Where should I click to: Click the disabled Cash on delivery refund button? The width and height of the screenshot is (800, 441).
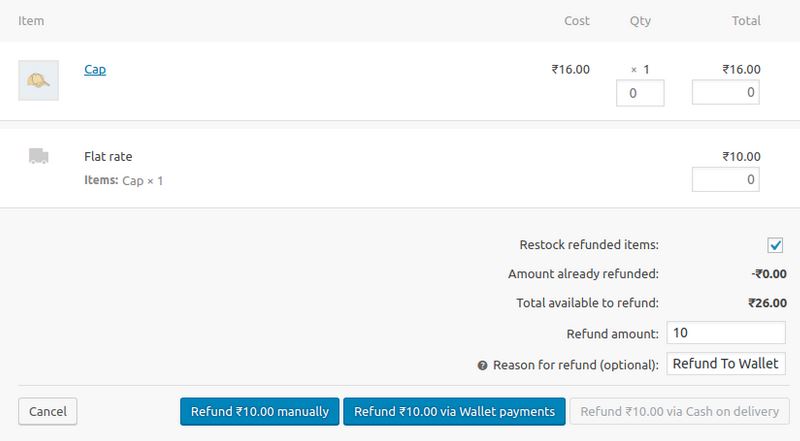tap(680, 411)
